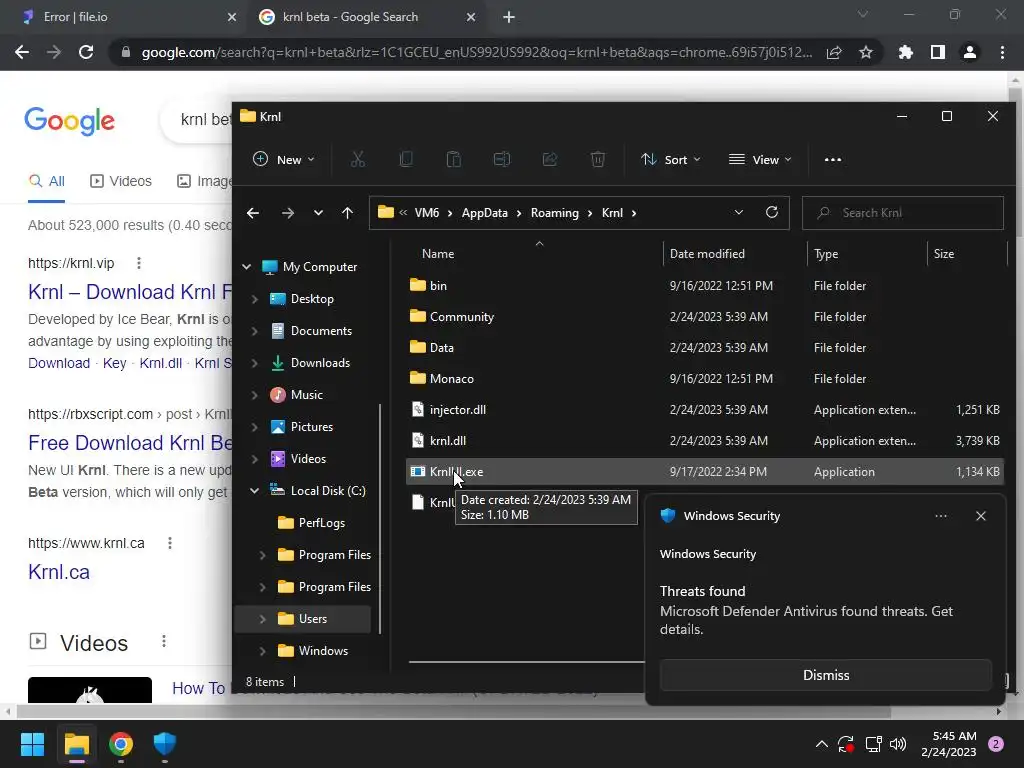
Task: Click File Explorer icon on the taskbar
Action: click(x=76, y=744)
